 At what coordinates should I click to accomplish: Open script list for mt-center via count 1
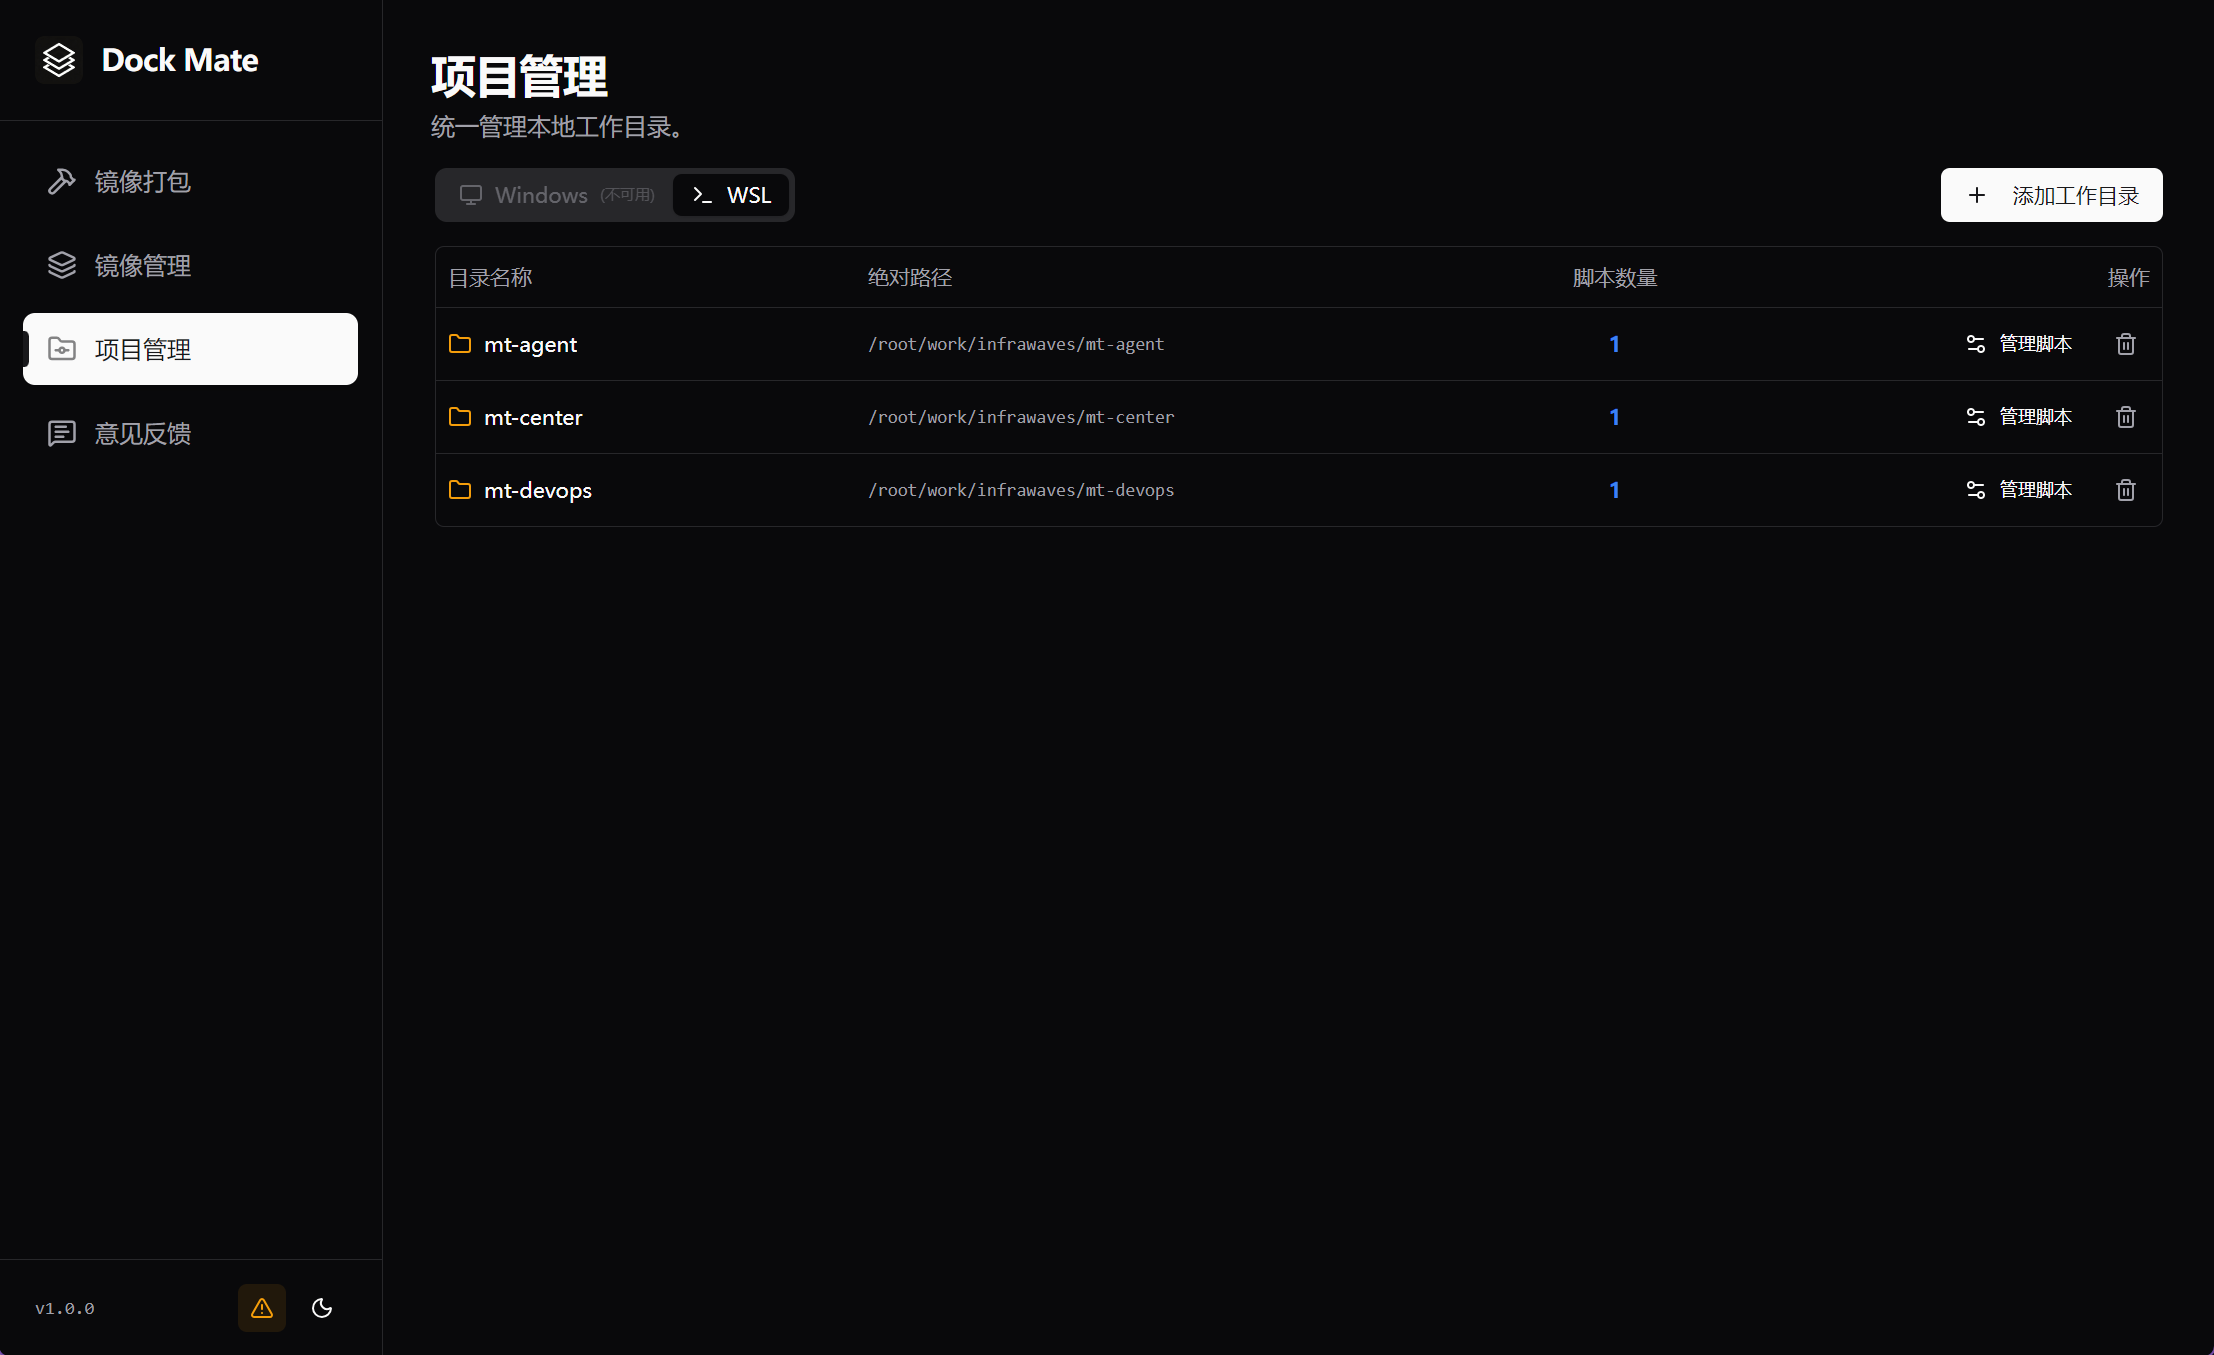[1615, 417]
